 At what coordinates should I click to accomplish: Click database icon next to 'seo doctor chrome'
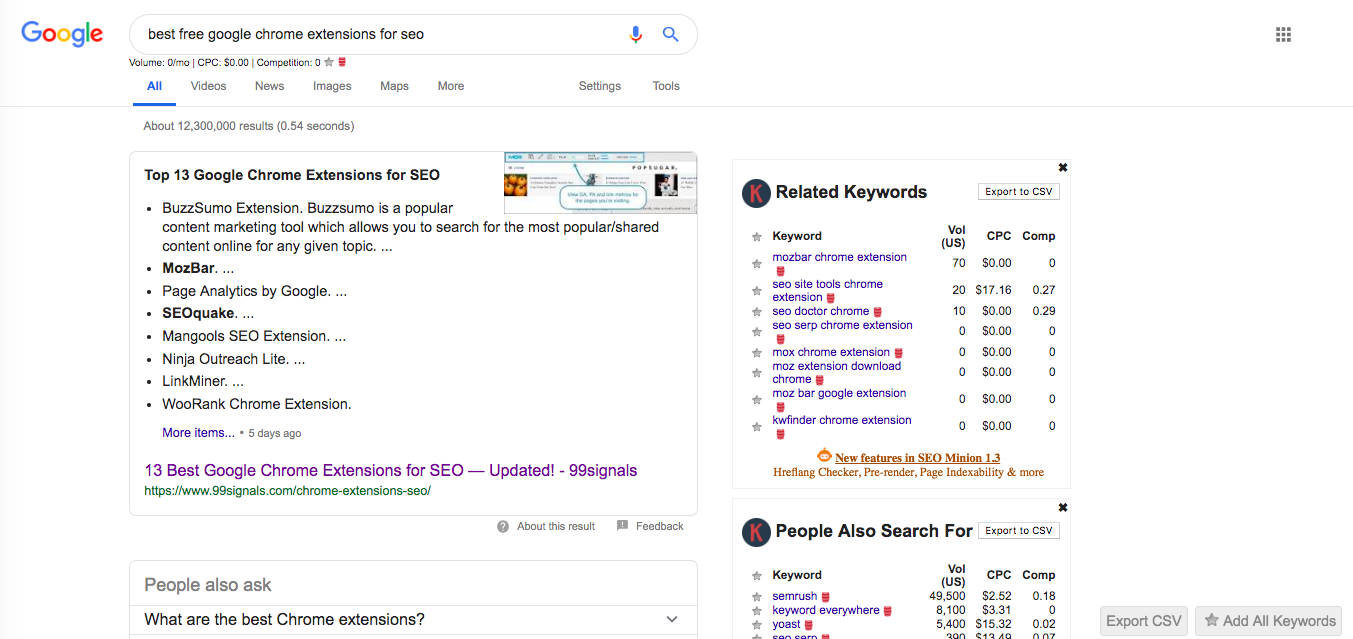(x=878, y=312)
